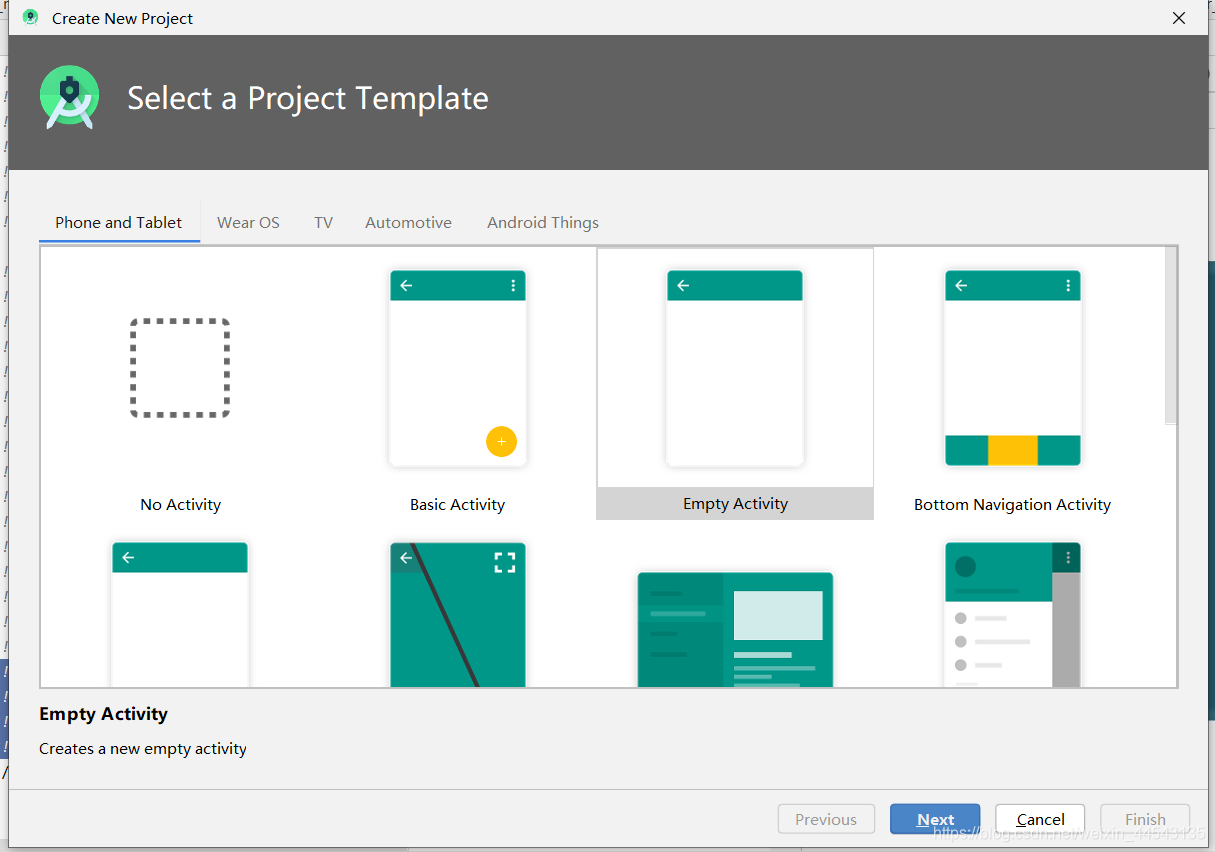Image resolution: width=1215 pixels, height=852 pixels.
Task: Click the template list vertical scrollbar
Action: tap(1171, 335)
